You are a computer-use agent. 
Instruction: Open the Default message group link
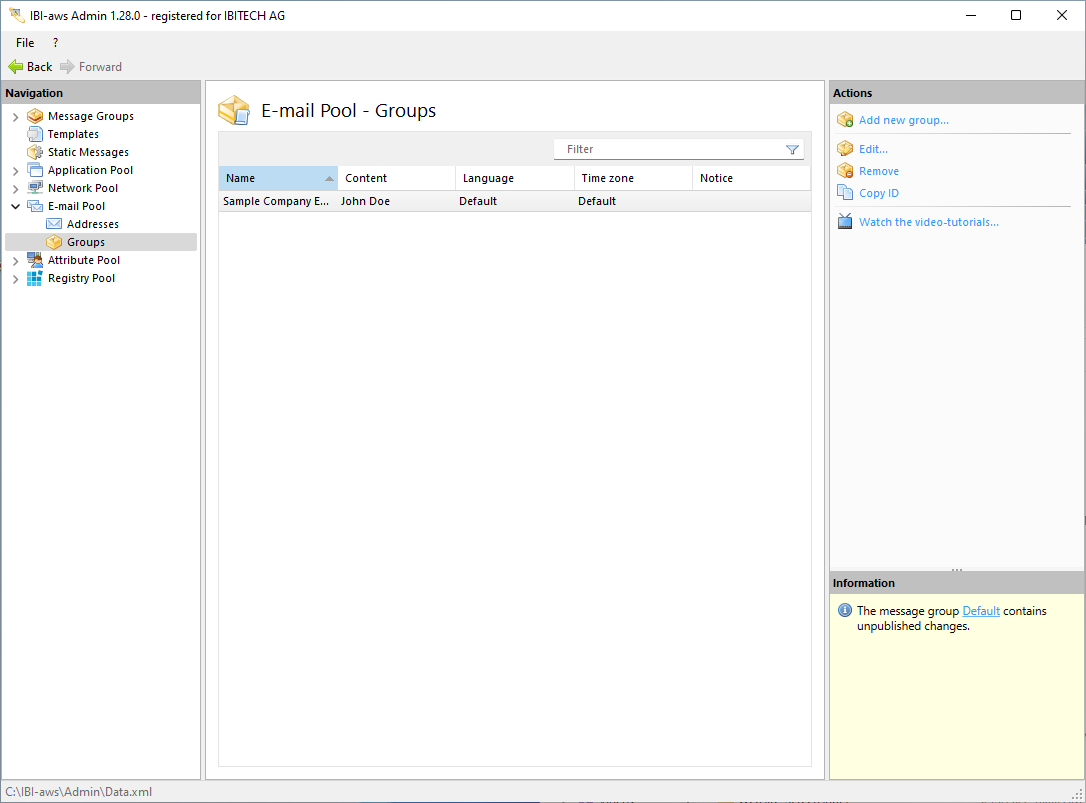coord(981,611)
